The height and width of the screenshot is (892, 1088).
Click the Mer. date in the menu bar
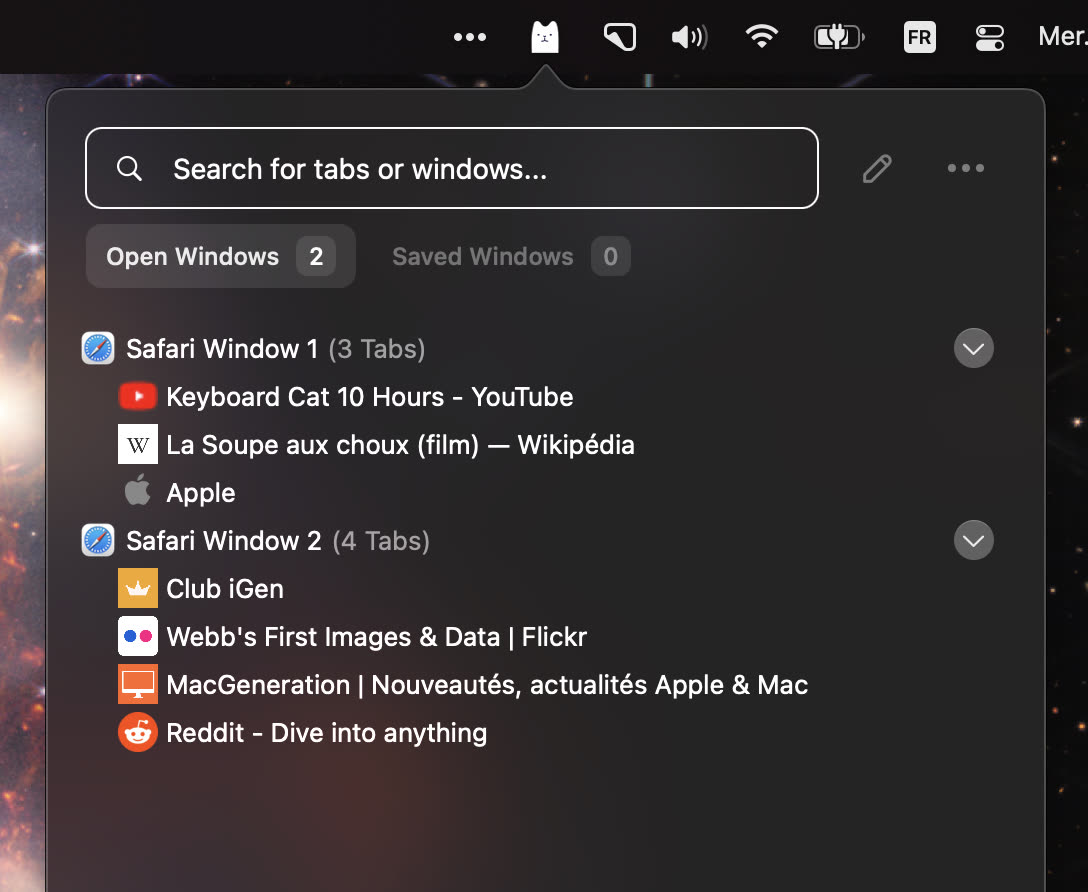pos(1062,36)
